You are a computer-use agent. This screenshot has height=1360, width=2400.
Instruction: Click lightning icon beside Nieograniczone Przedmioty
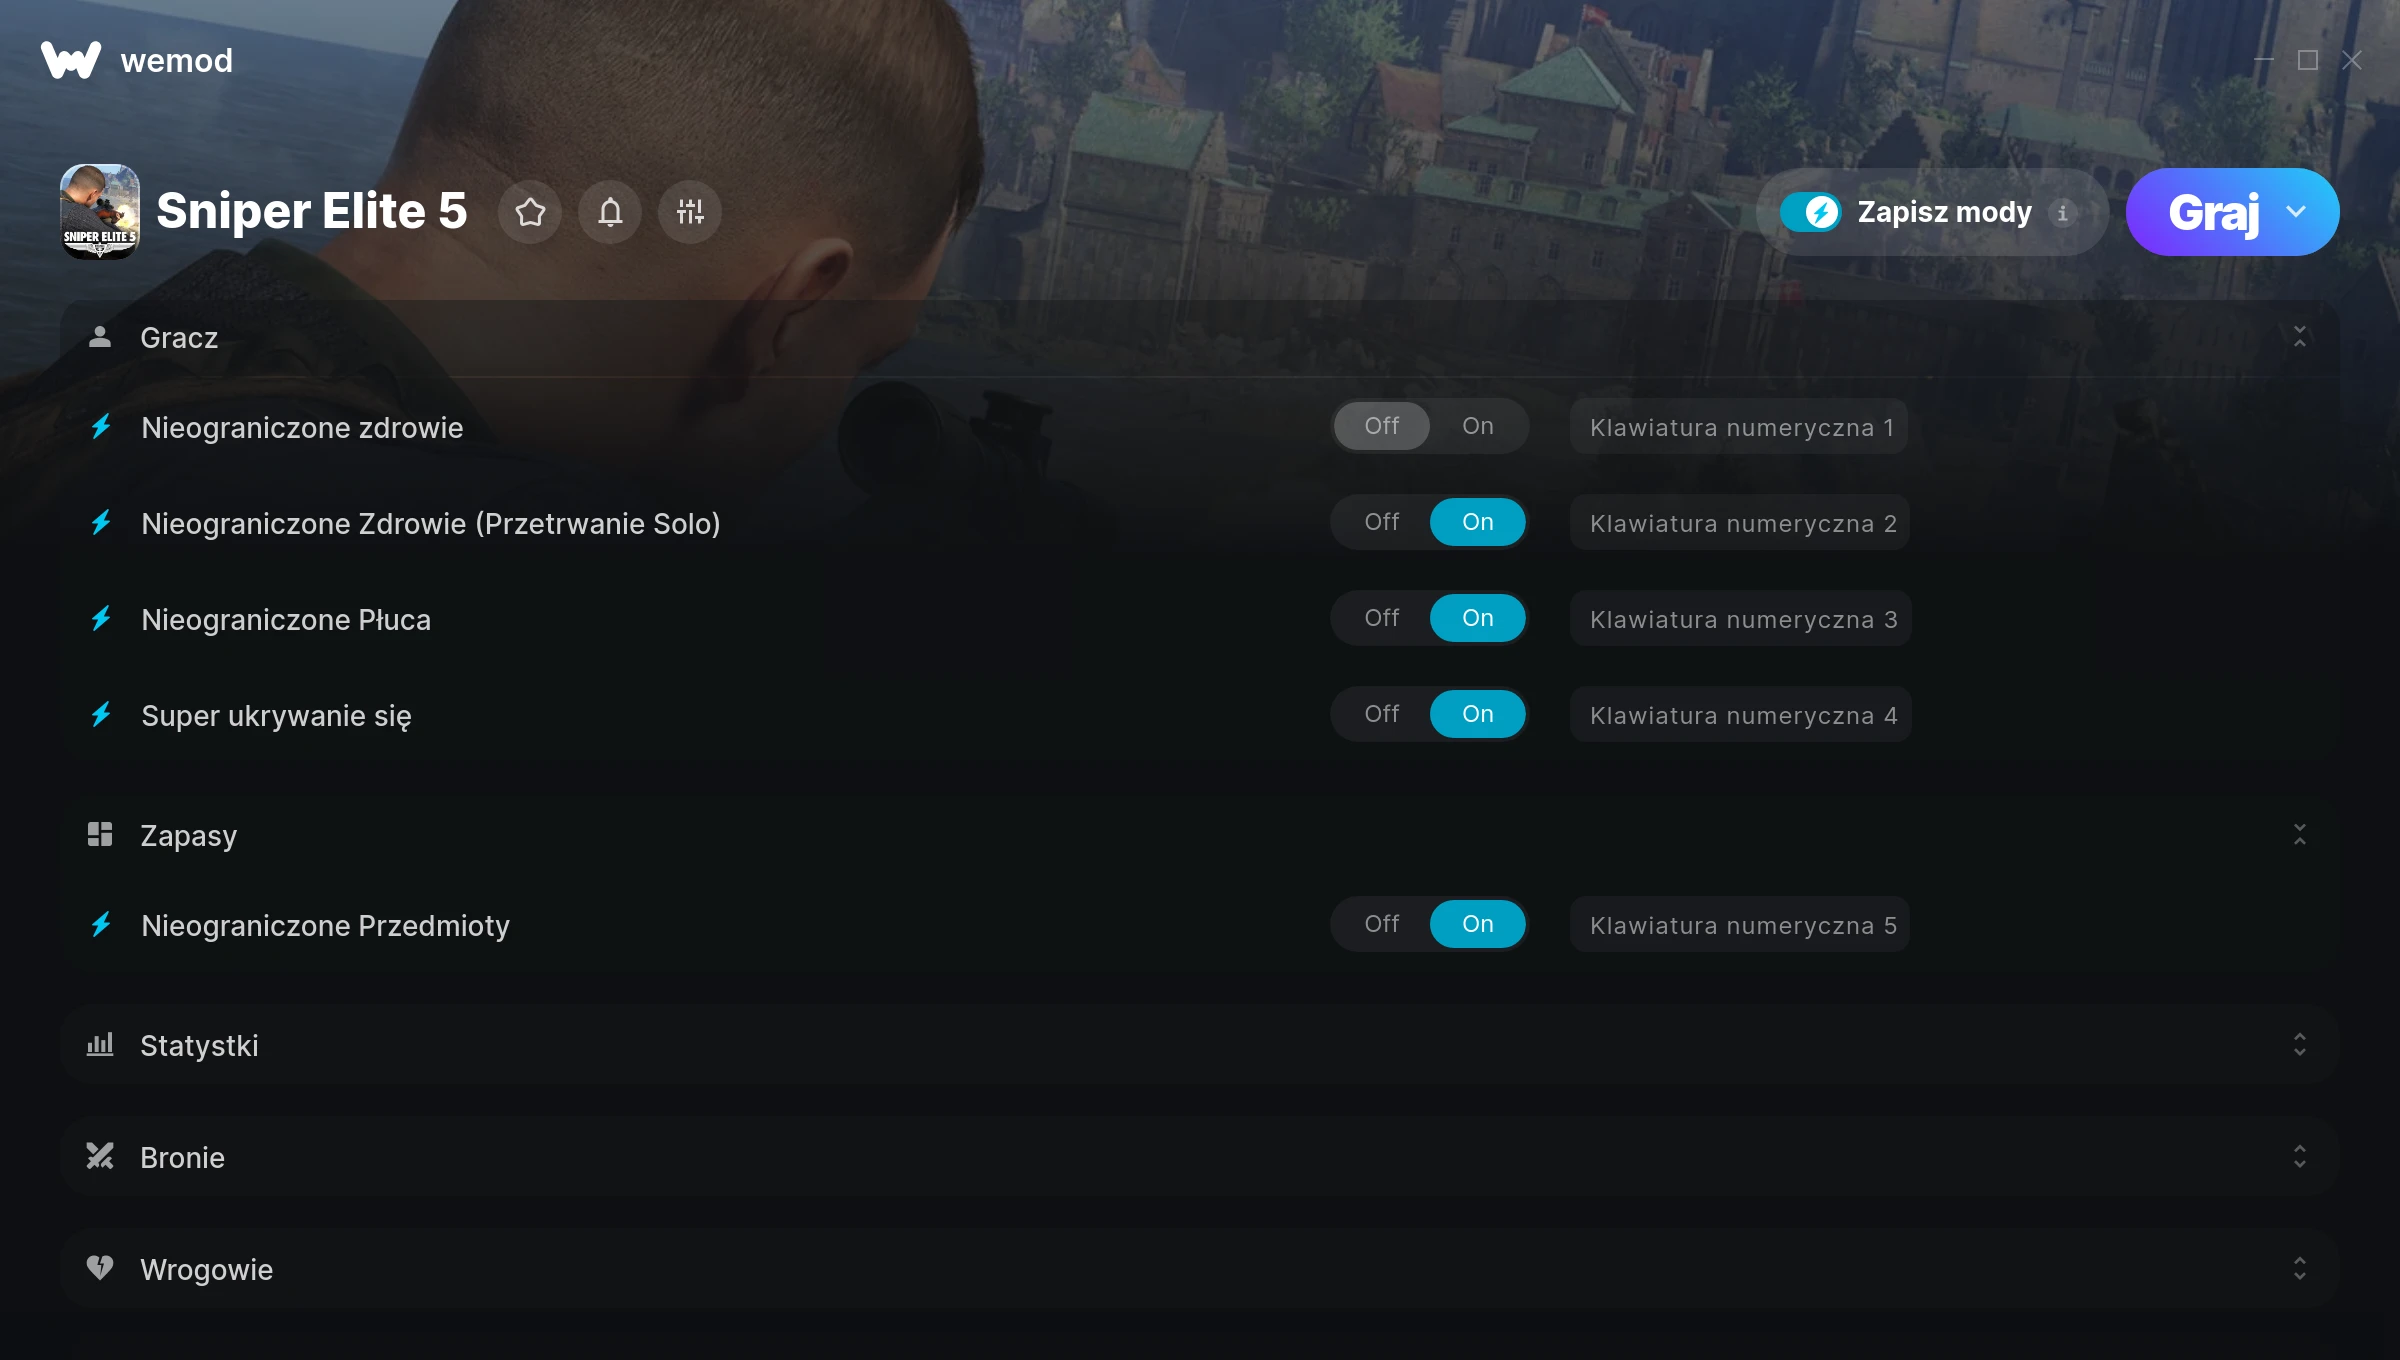101,925
